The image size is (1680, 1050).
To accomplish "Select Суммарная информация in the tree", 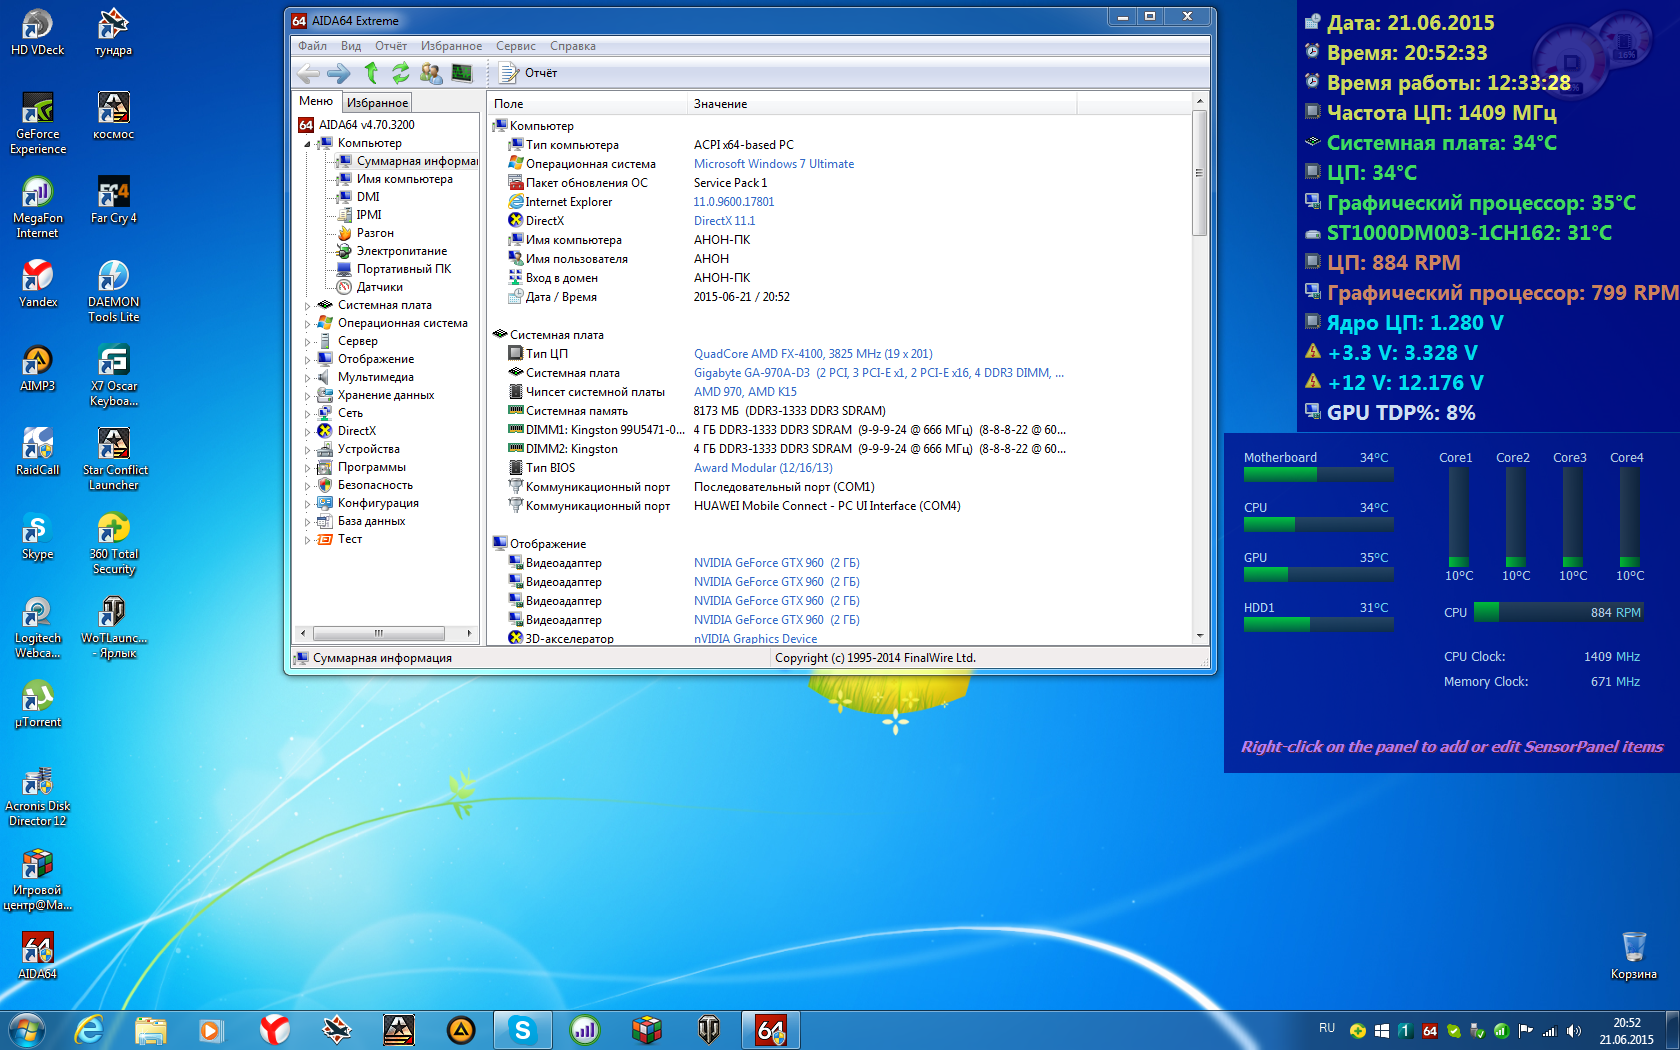I will (408, 161).
